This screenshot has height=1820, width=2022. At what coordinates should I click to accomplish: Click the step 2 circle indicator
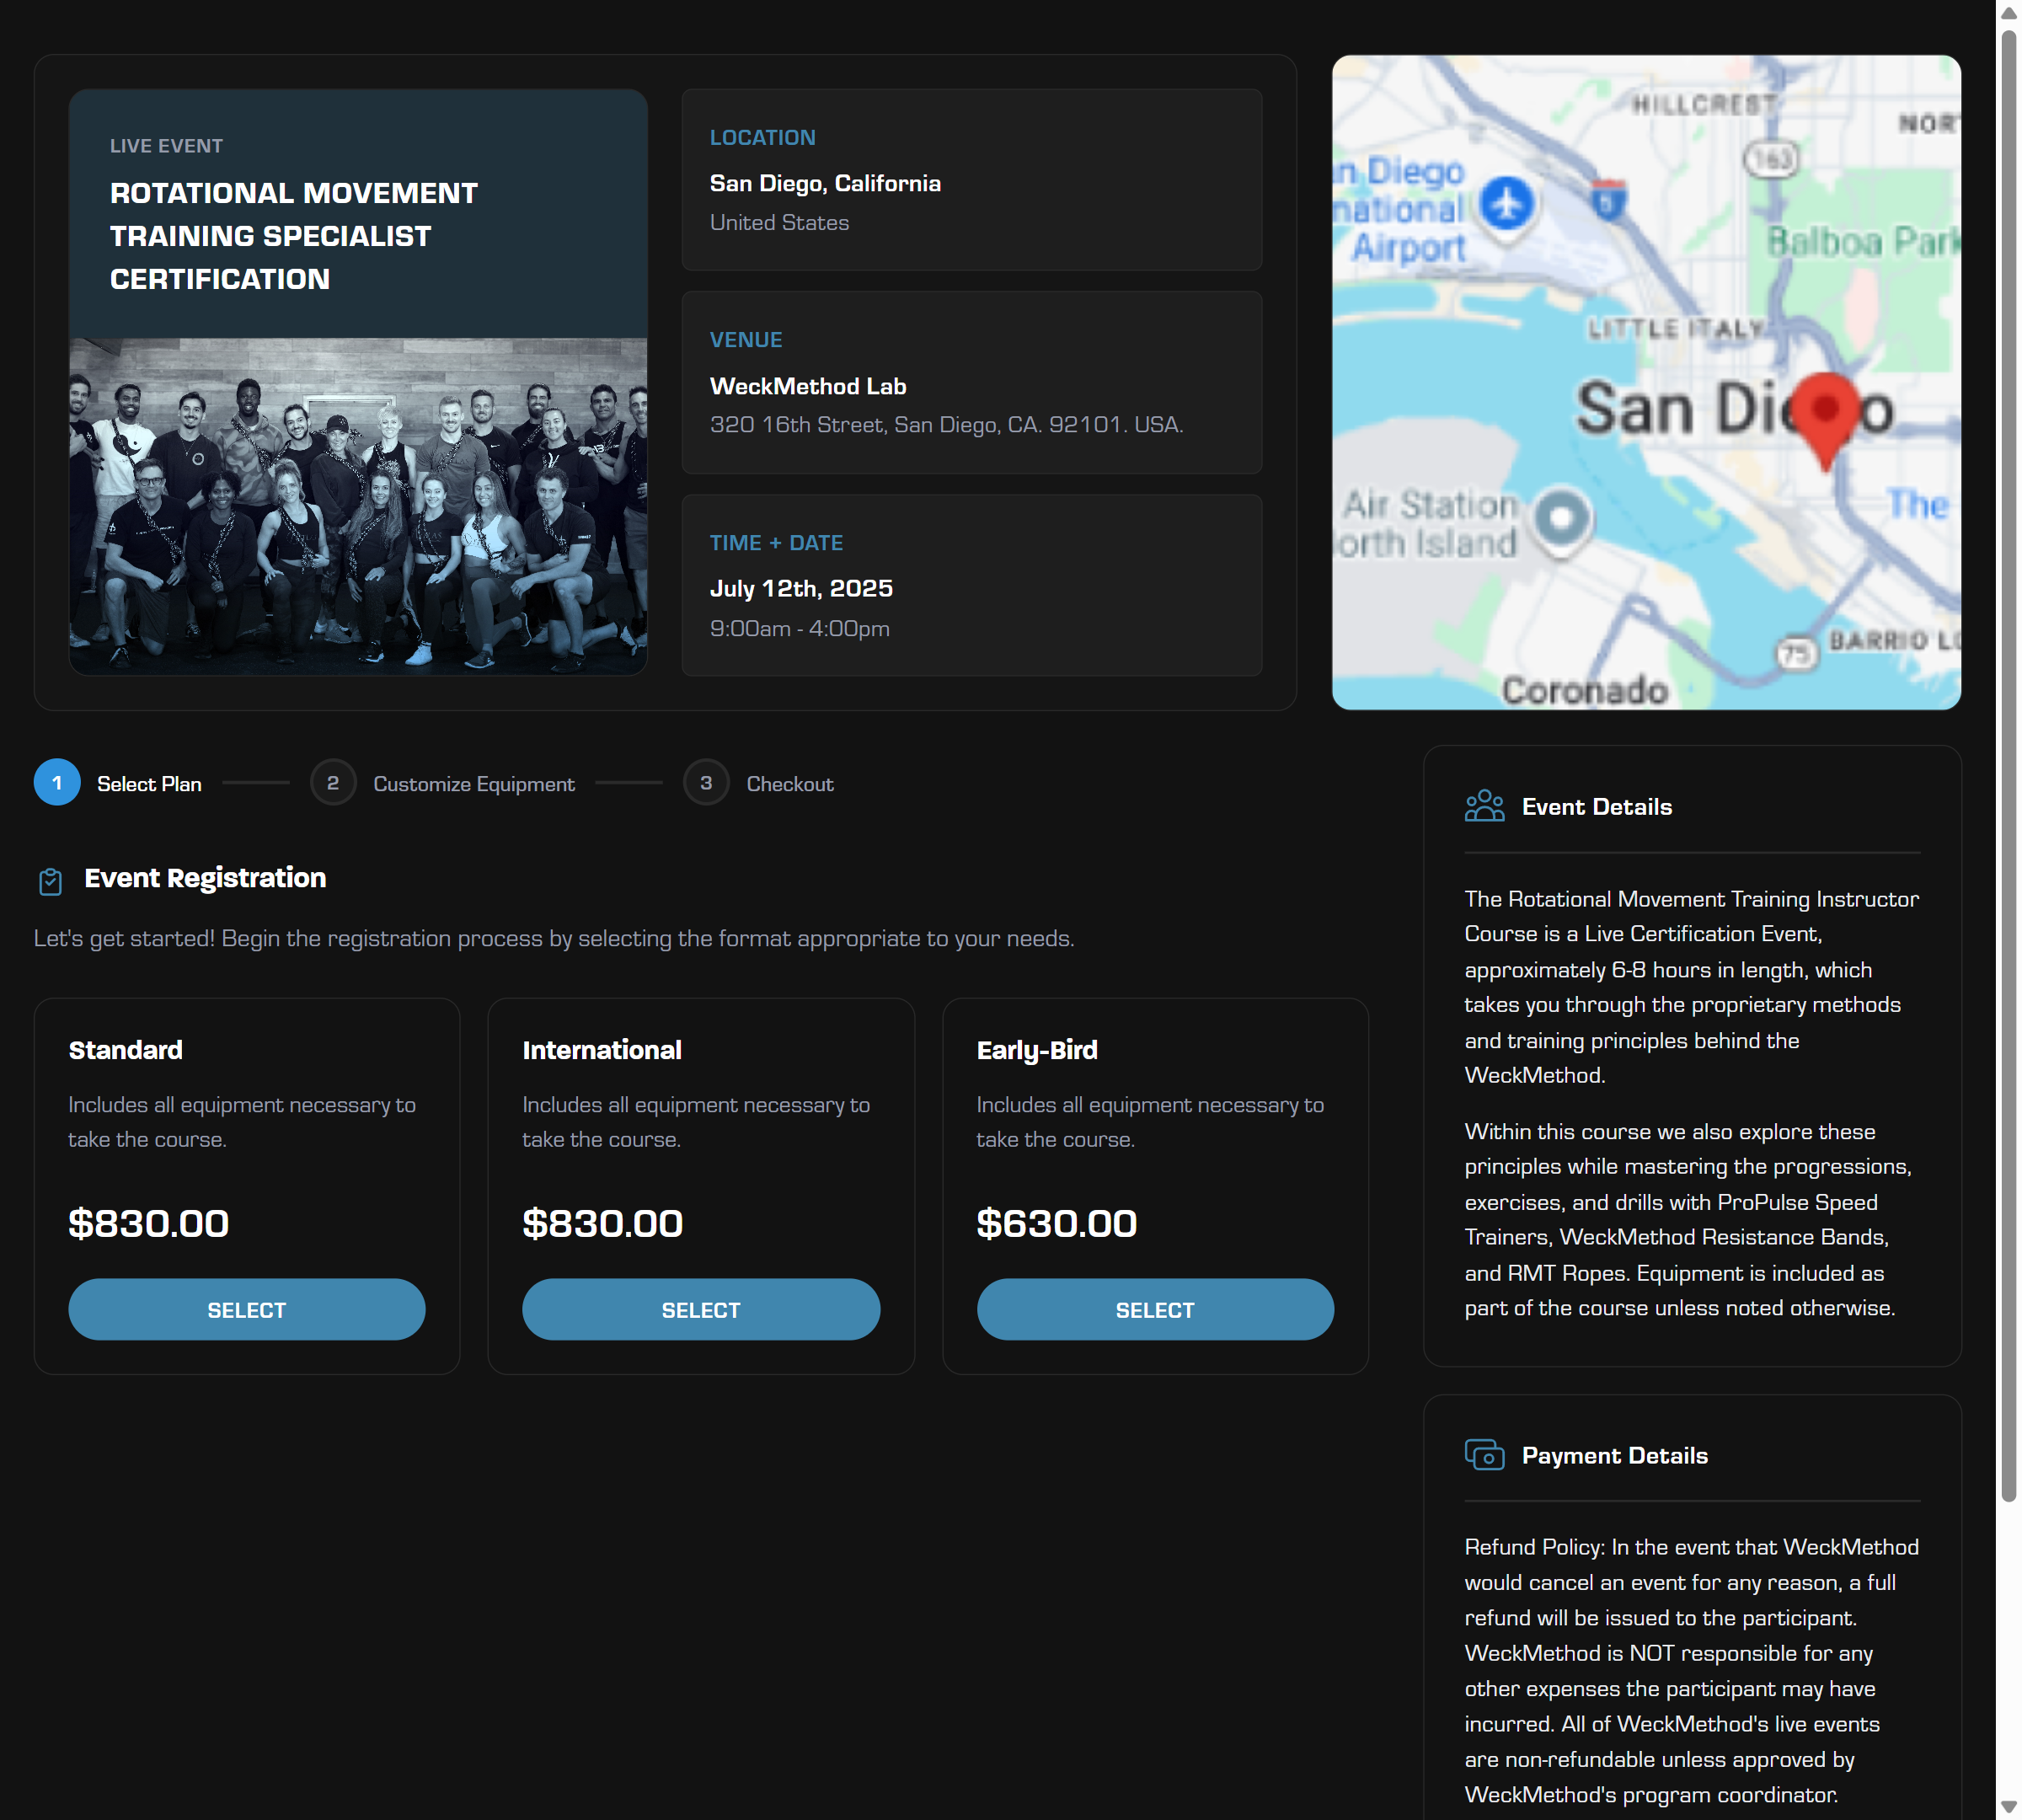point(333,783)
